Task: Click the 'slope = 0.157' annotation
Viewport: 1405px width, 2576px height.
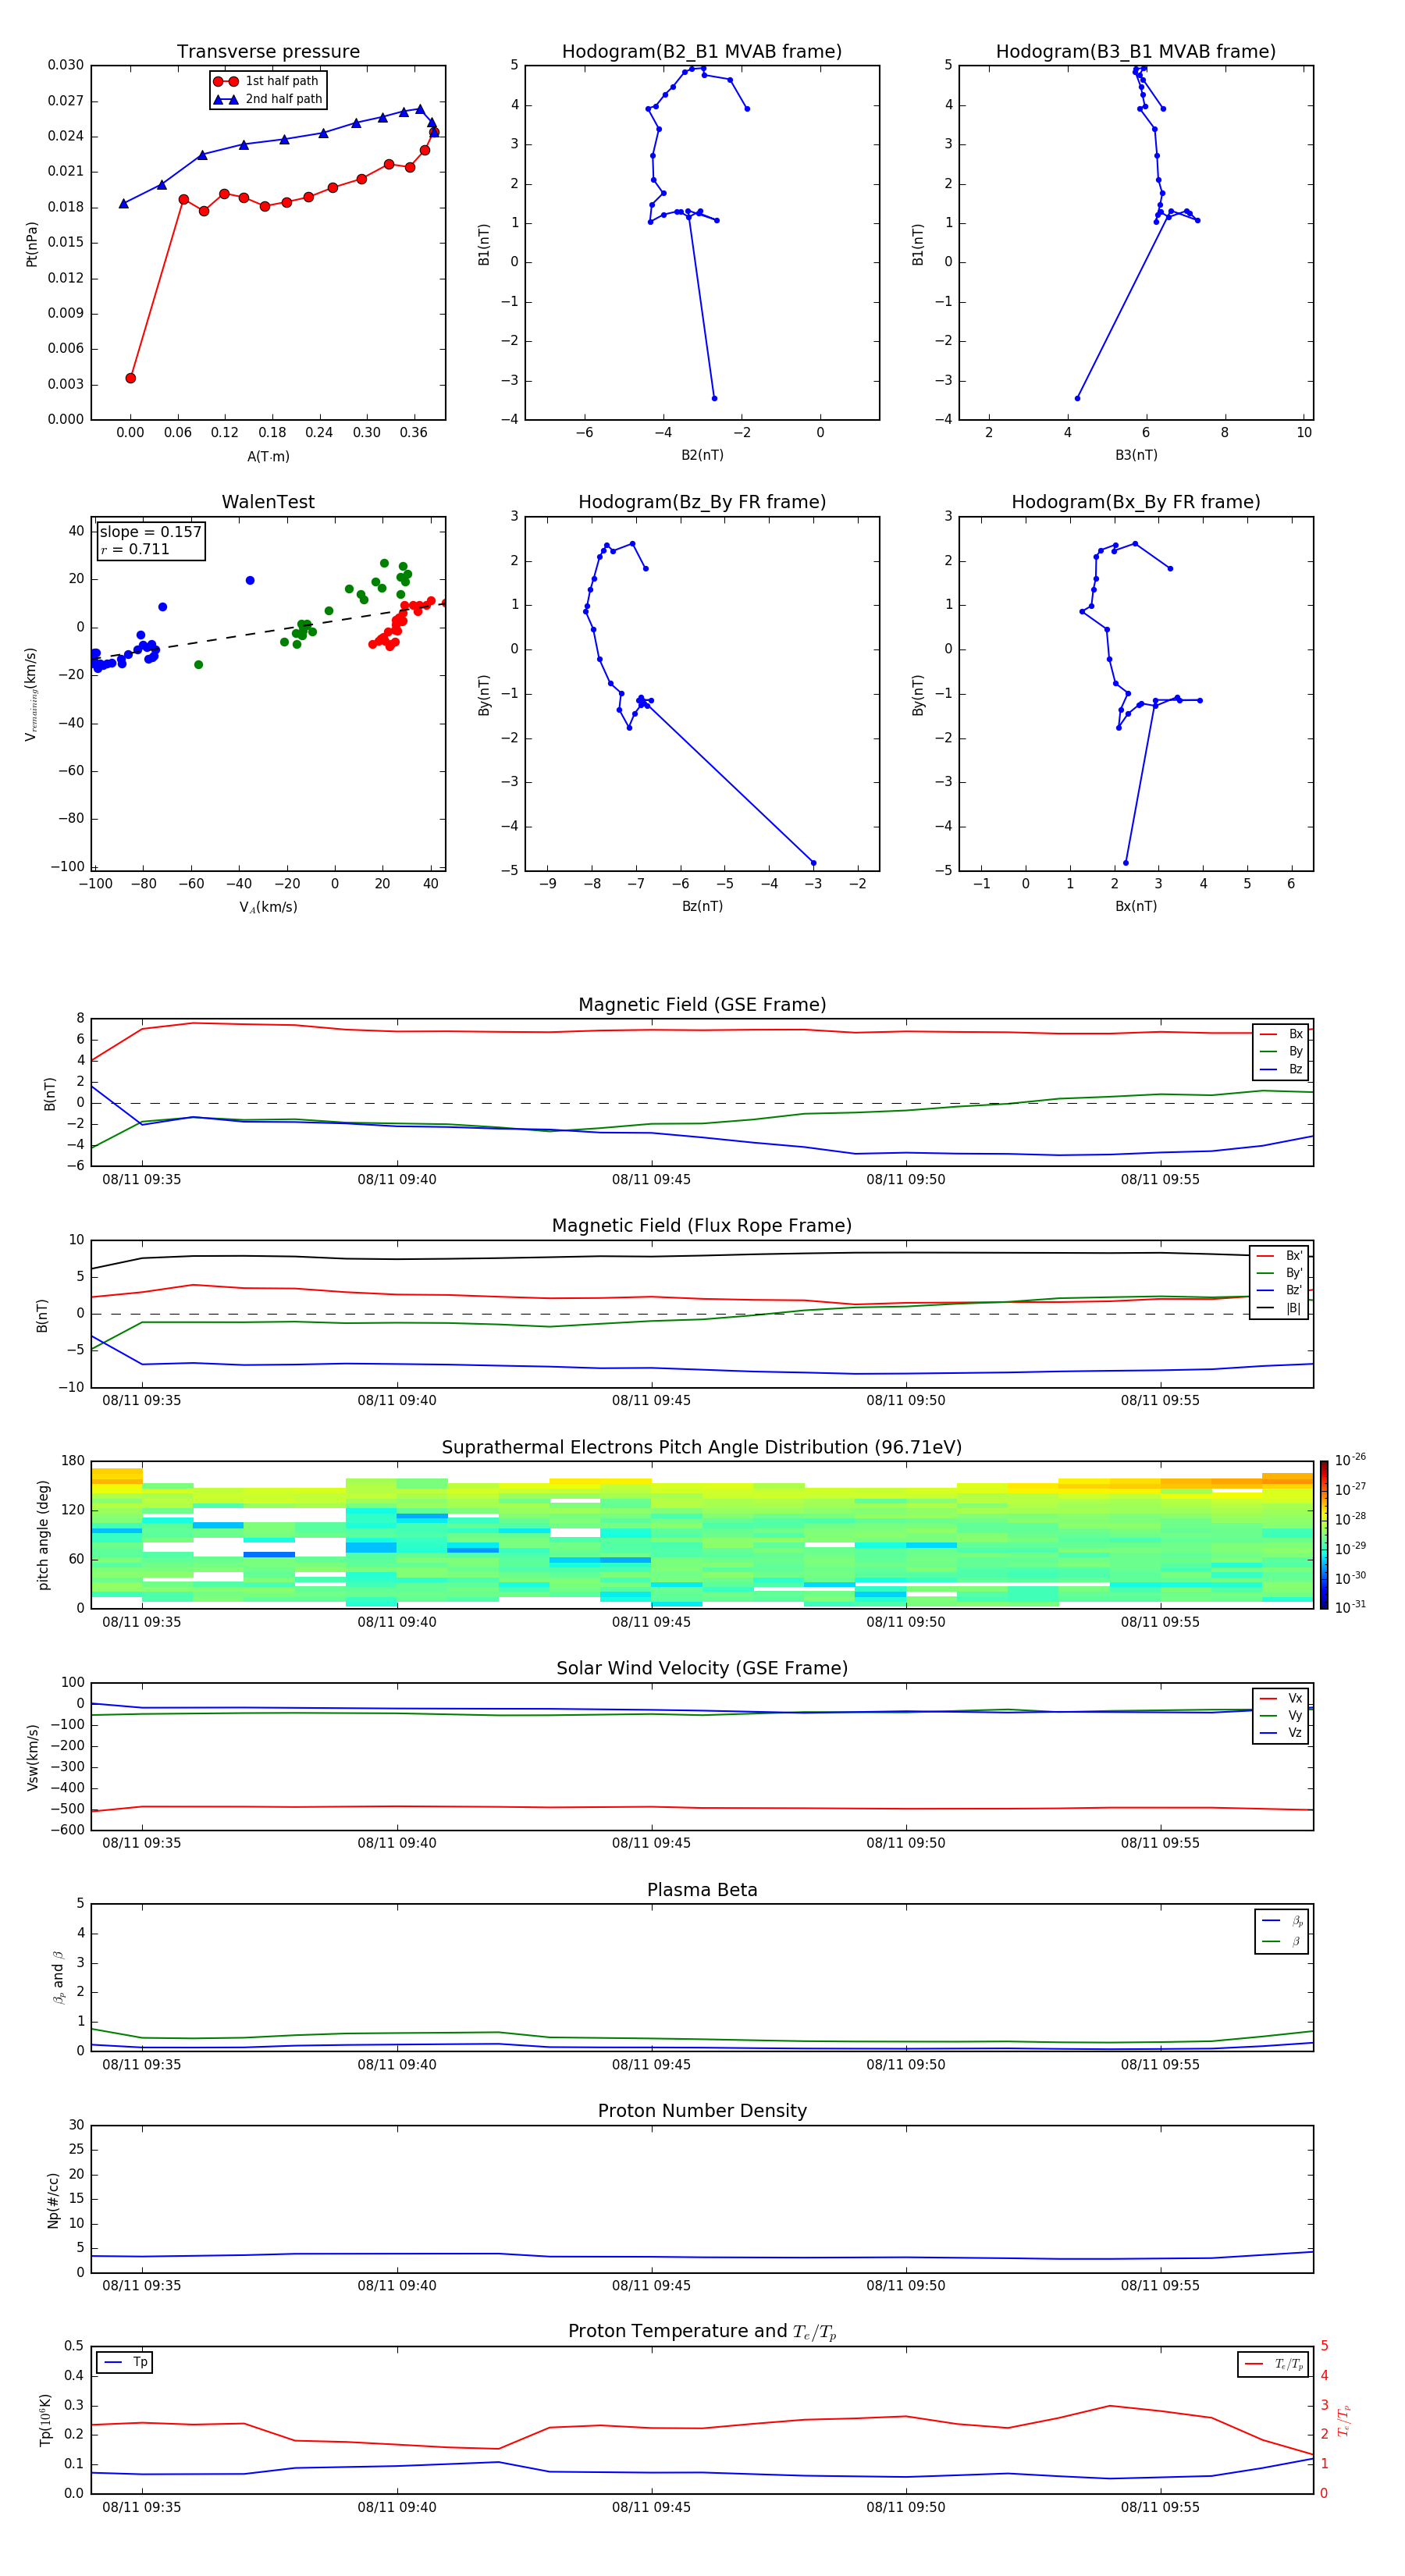Action: coord(150,532)
